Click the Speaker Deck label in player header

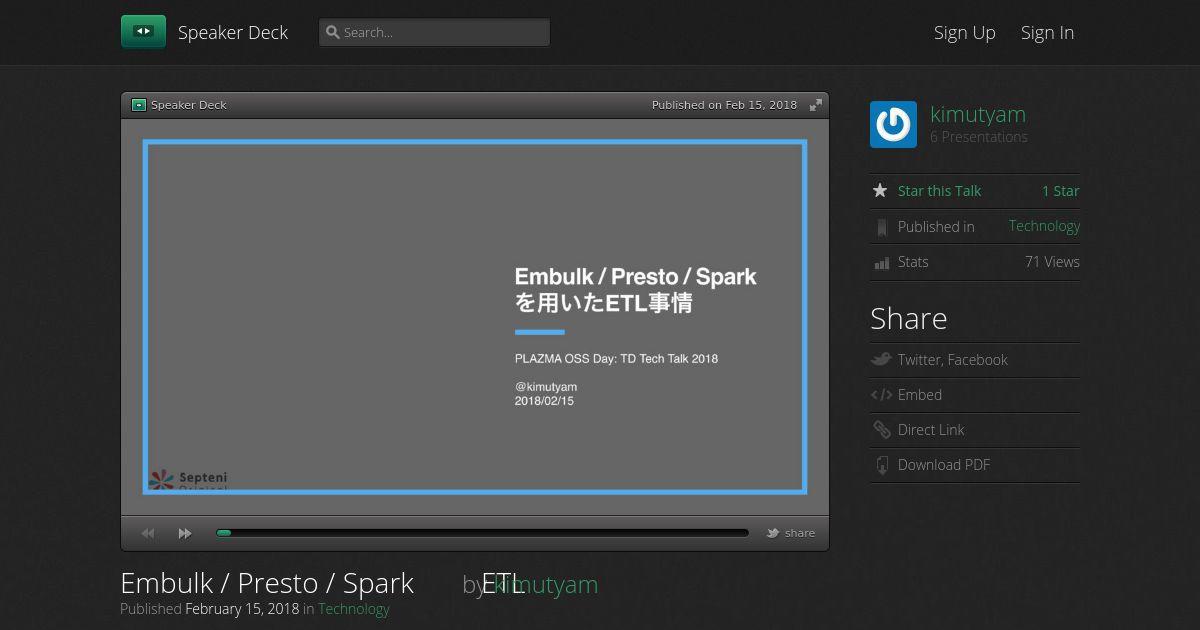[189, 105]
